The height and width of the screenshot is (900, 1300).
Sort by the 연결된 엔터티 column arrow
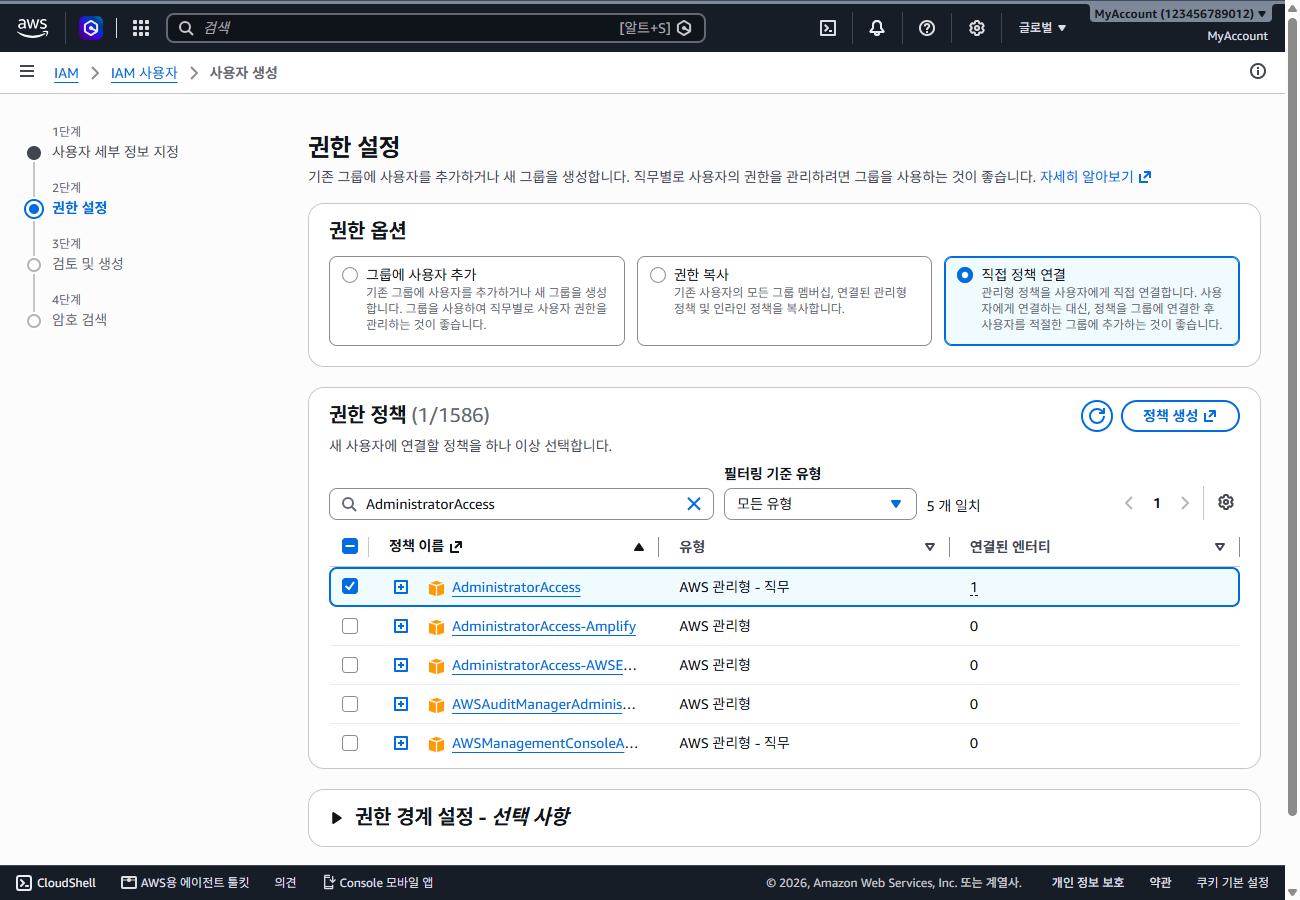pyautogui.click(x=1220, y=547)
